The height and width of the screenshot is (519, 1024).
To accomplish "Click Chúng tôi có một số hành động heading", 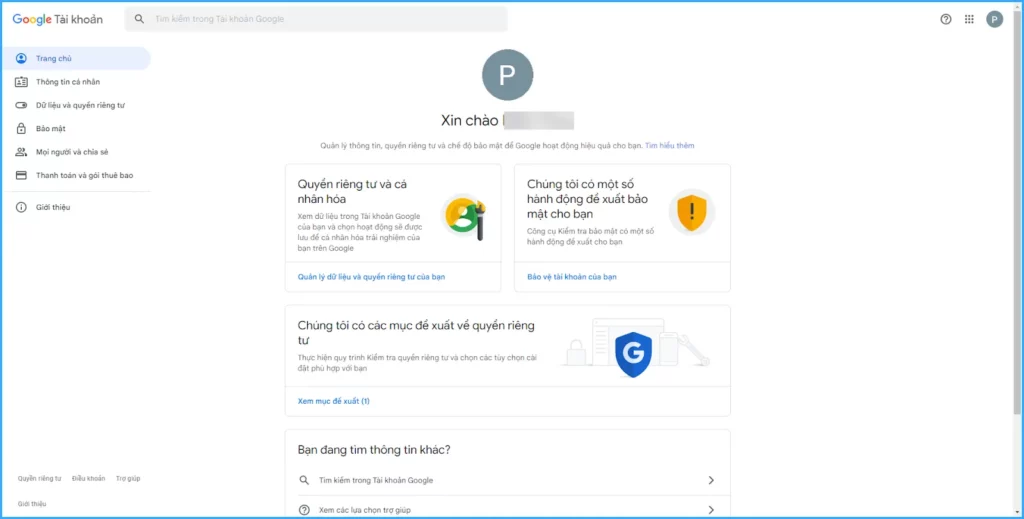I will point(587,198).
